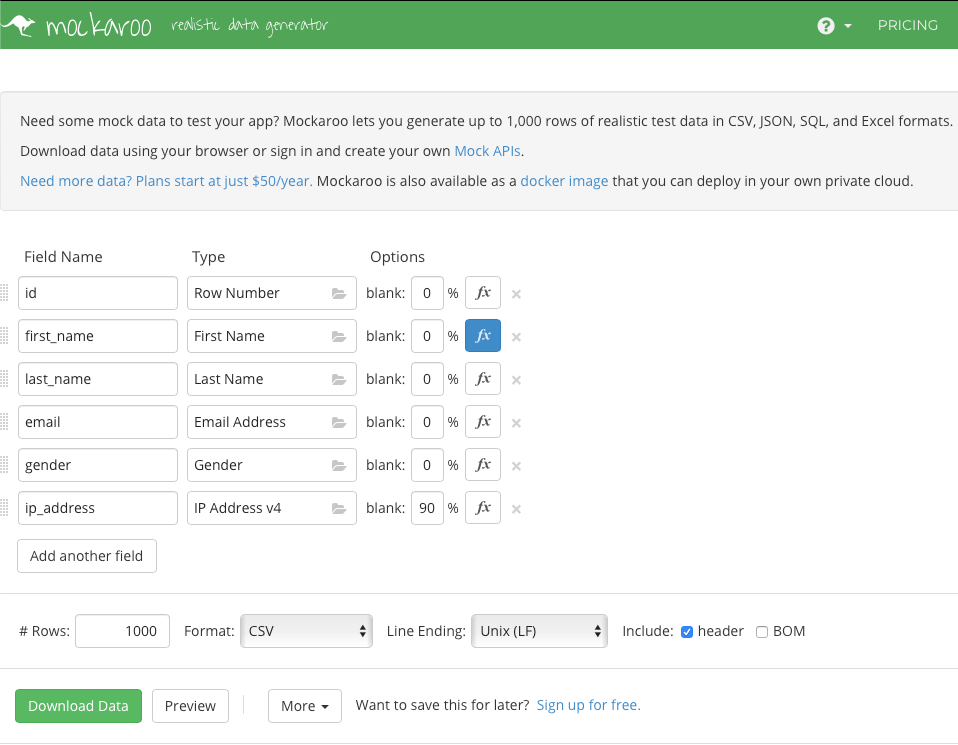Edit blank percent for first_name field
Screen dimensions: 958x745
coord(427,336)
